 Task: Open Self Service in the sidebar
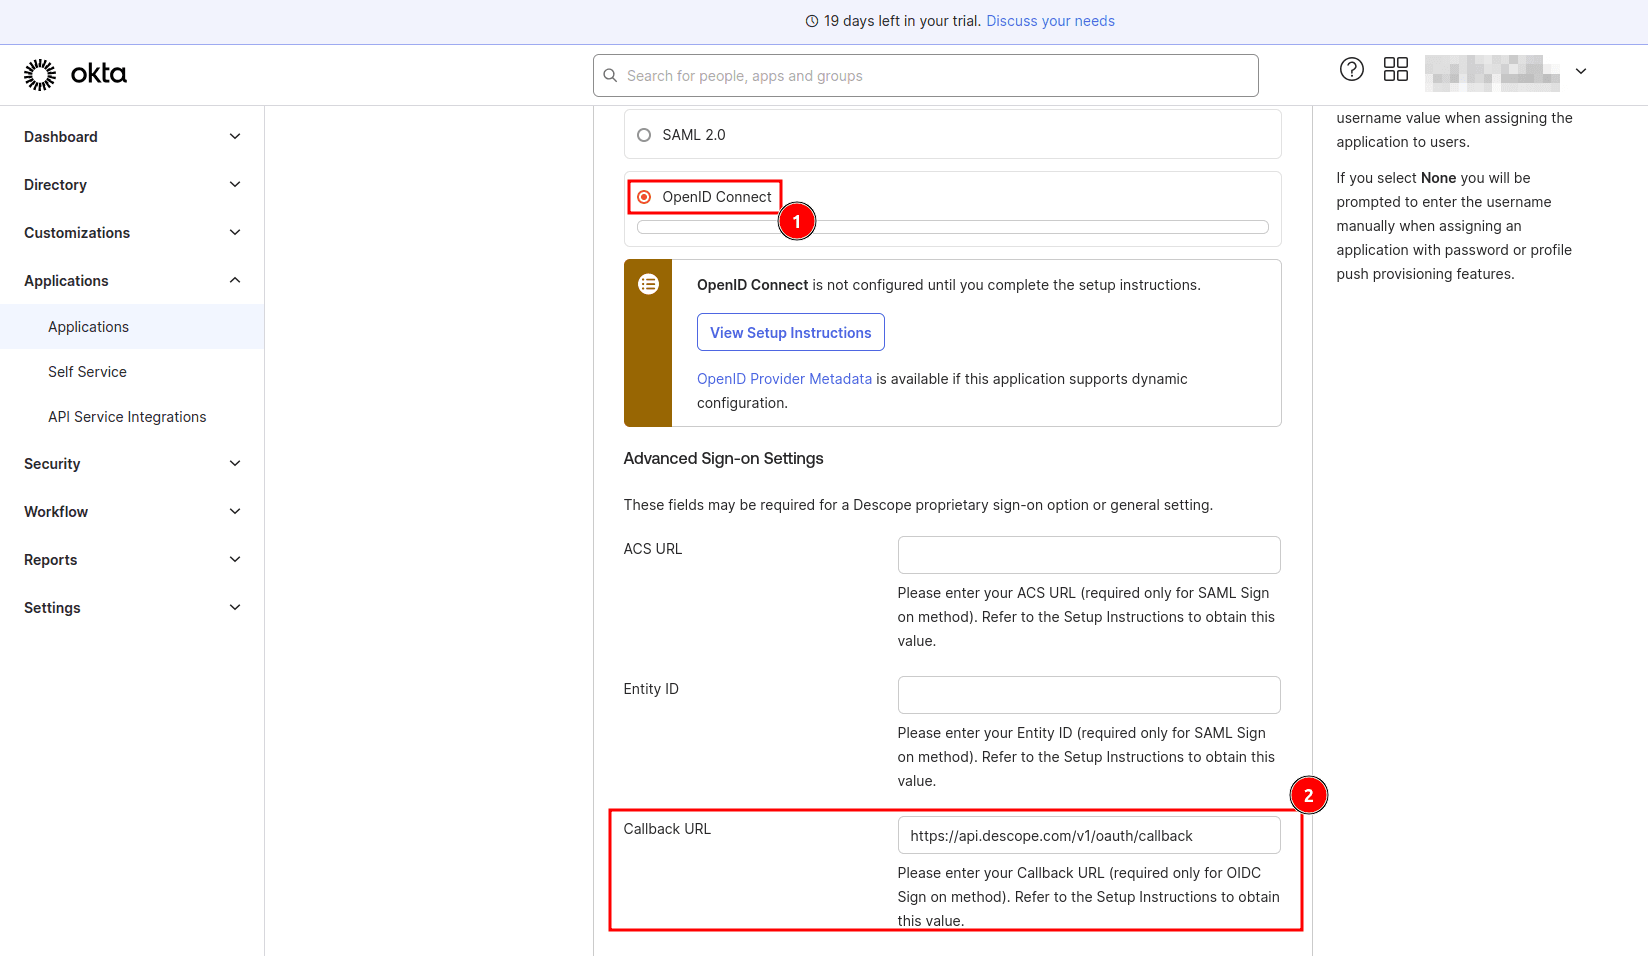(87, 372)
